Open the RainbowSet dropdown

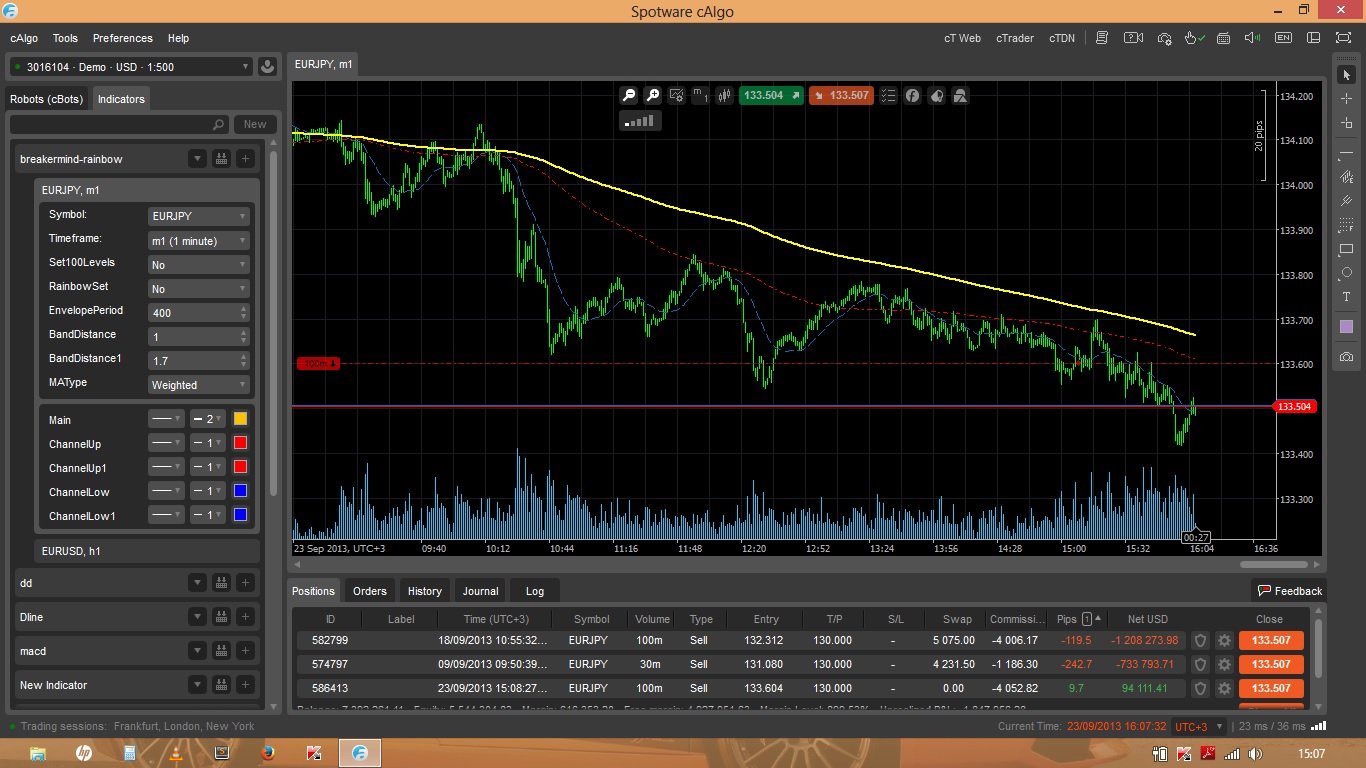click(198, 288)
